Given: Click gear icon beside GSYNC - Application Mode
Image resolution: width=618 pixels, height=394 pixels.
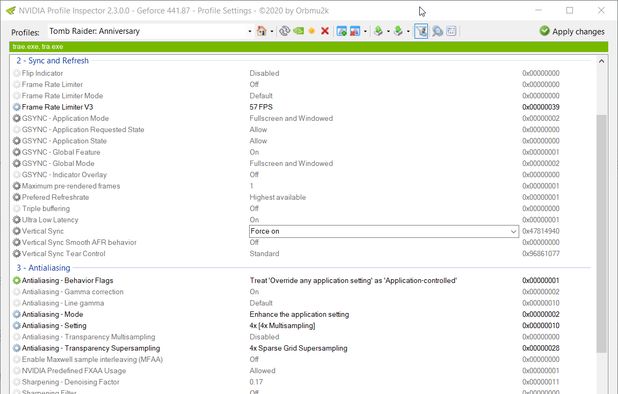Looking at the screenshot, I should 17,118.
